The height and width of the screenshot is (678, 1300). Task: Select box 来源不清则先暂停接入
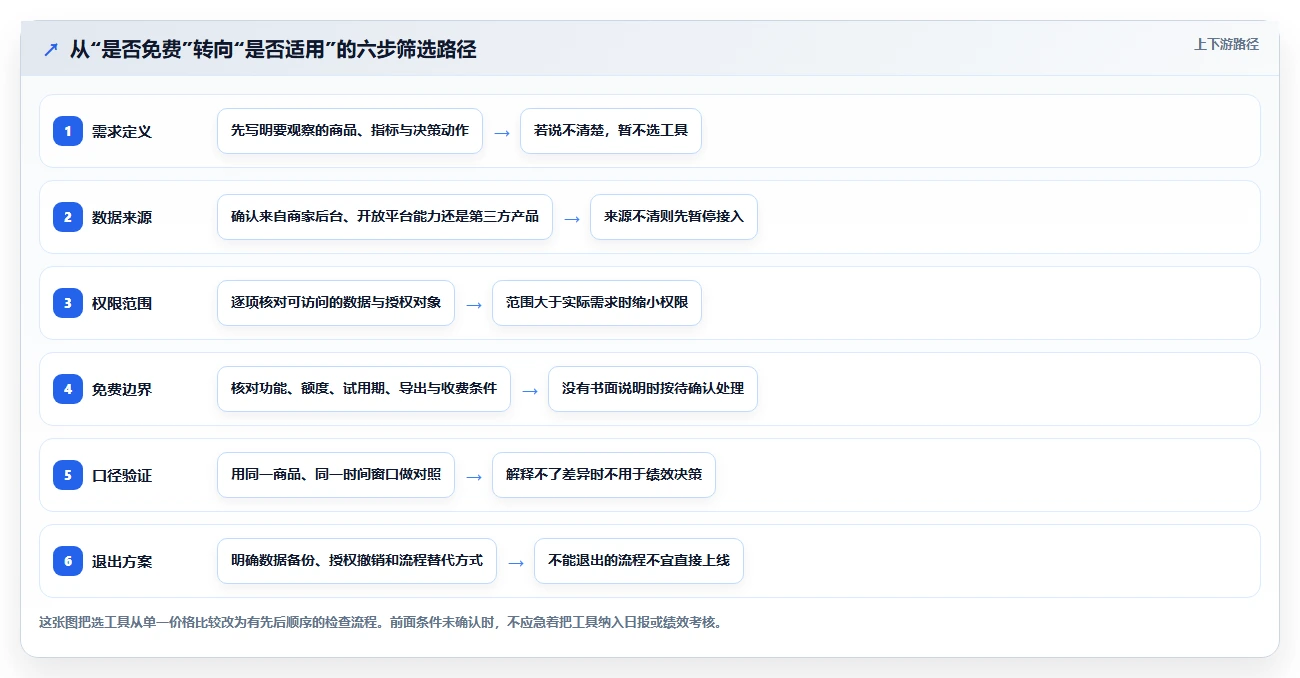coord(674,217)
